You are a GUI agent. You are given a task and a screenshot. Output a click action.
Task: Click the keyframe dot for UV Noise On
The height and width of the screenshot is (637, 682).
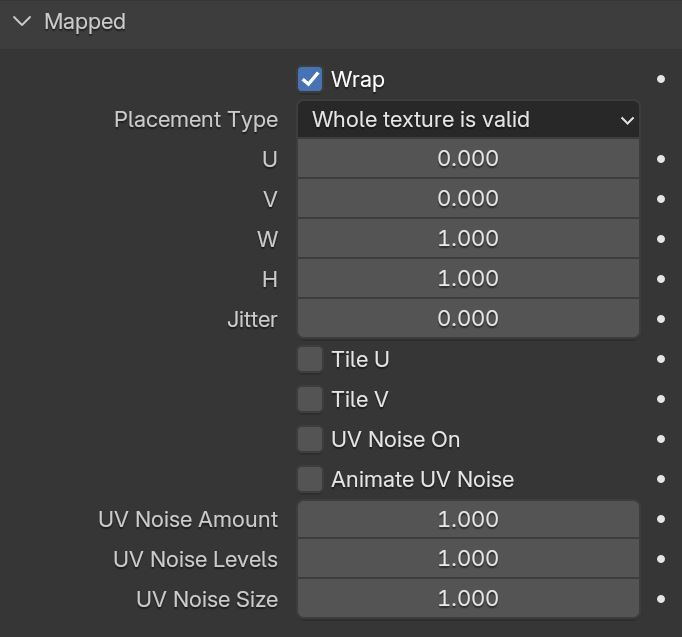(x=661, y=439)
